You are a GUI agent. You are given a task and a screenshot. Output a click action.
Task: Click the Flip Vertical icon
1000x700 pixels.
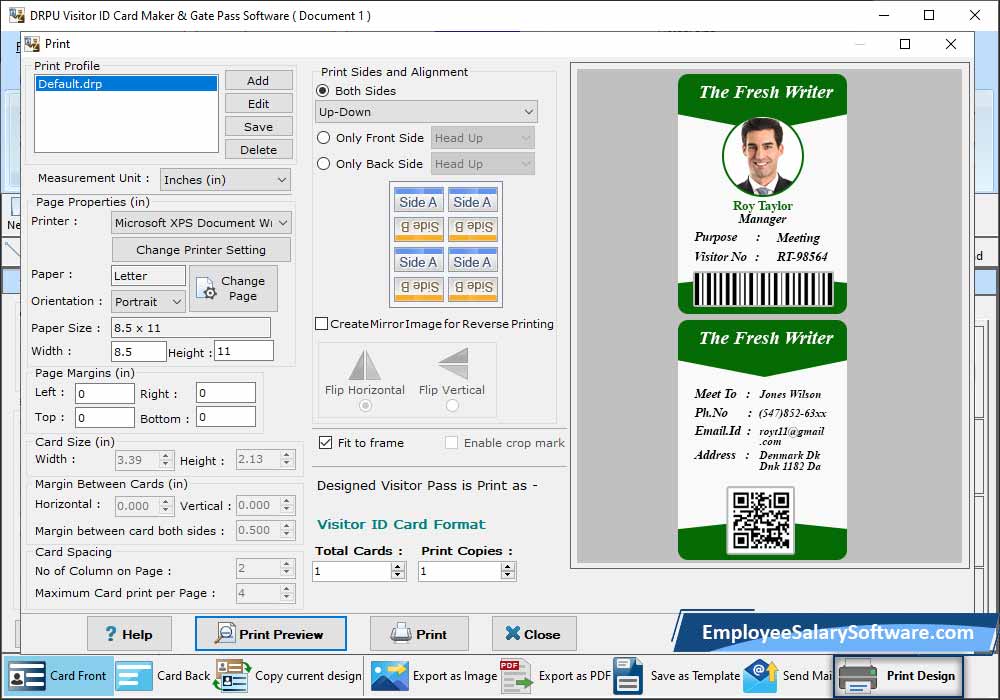453,363
